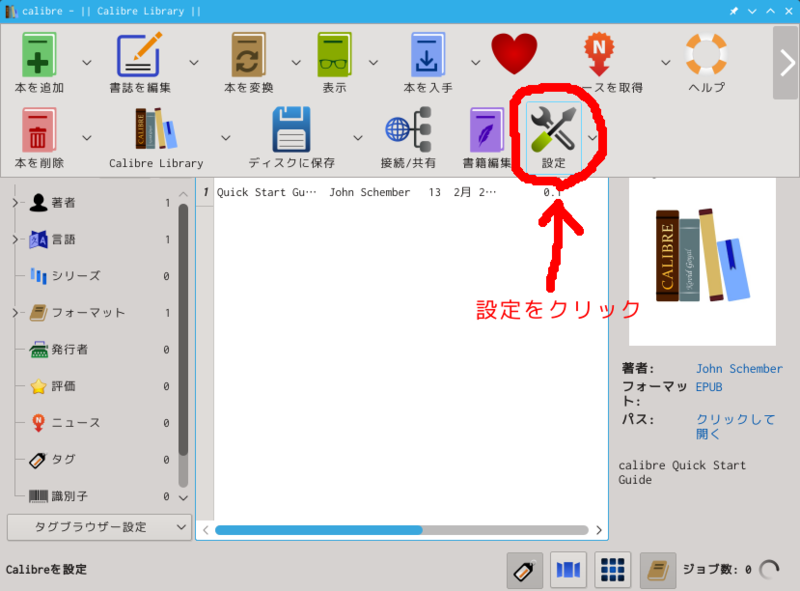800x591 pixels.
Task: Select ニュース in tag browser
Action: tap(76, 423)
